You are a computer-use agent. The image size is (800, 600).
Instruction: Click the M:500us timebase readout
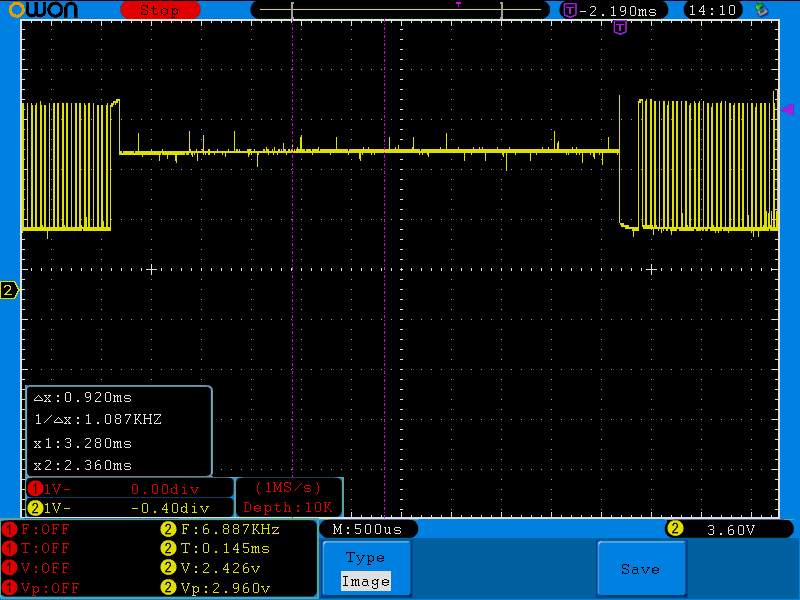coord(368,530)
